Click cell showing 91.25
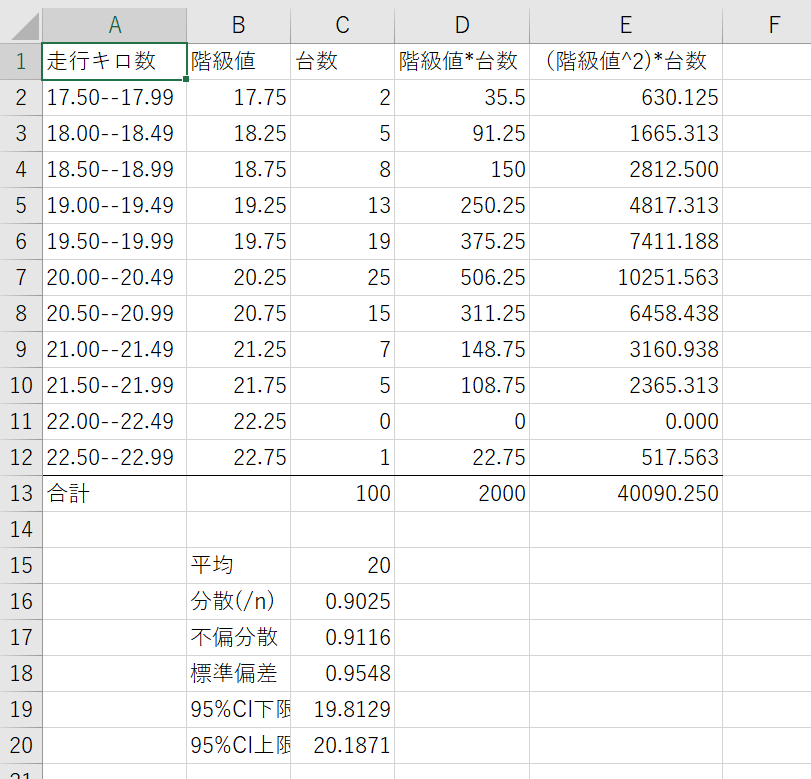 [x=462, y=133]
